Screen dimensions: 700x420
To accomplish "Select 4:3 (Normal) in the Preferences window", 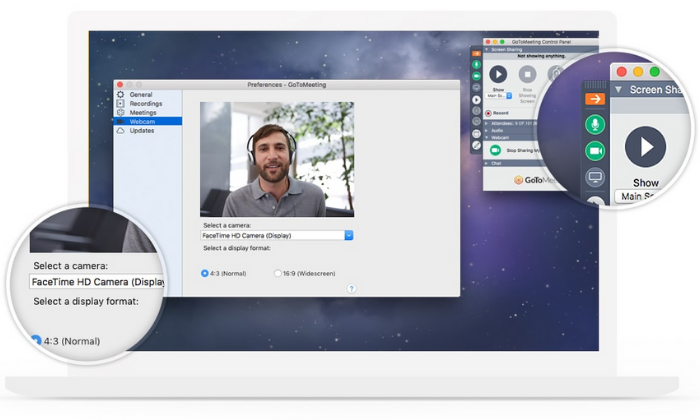I will point(204,273).
